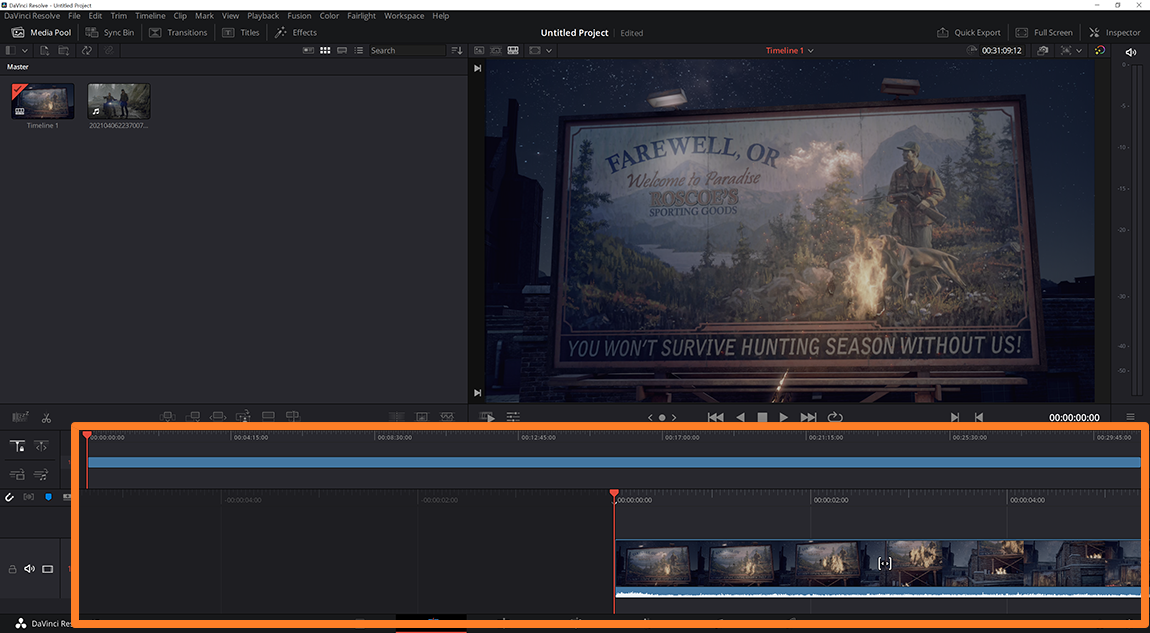Disable the video track monitor icon
This screenshot has width=1150, height=633.
pos(48,568)
